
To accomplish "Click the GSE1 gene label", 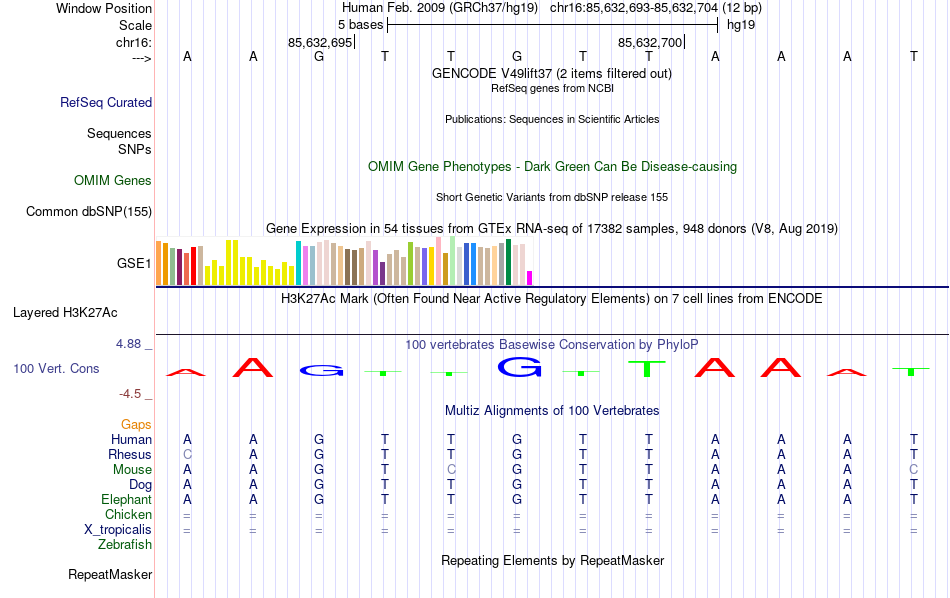I will (134, 263).
